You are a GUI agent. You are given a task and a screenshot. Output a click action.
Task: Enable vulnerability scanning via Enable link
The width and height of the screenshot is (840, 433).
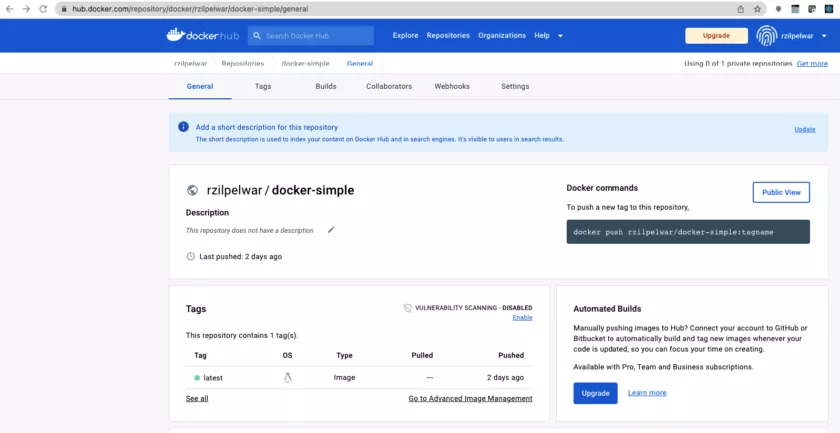click(522, 317)
